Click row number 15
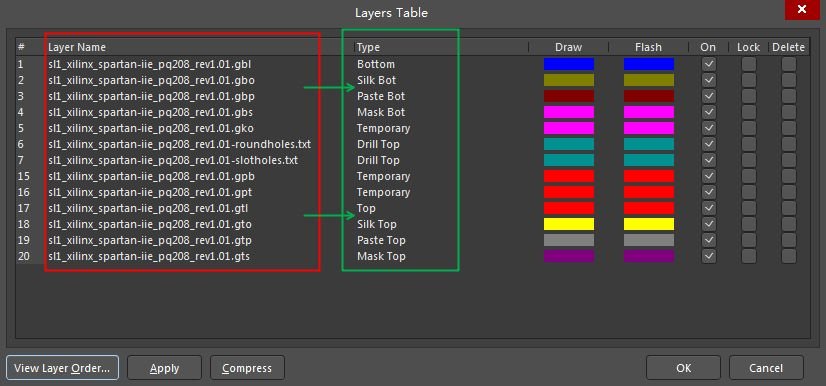The image size is (826, 386). pos(23,176)
